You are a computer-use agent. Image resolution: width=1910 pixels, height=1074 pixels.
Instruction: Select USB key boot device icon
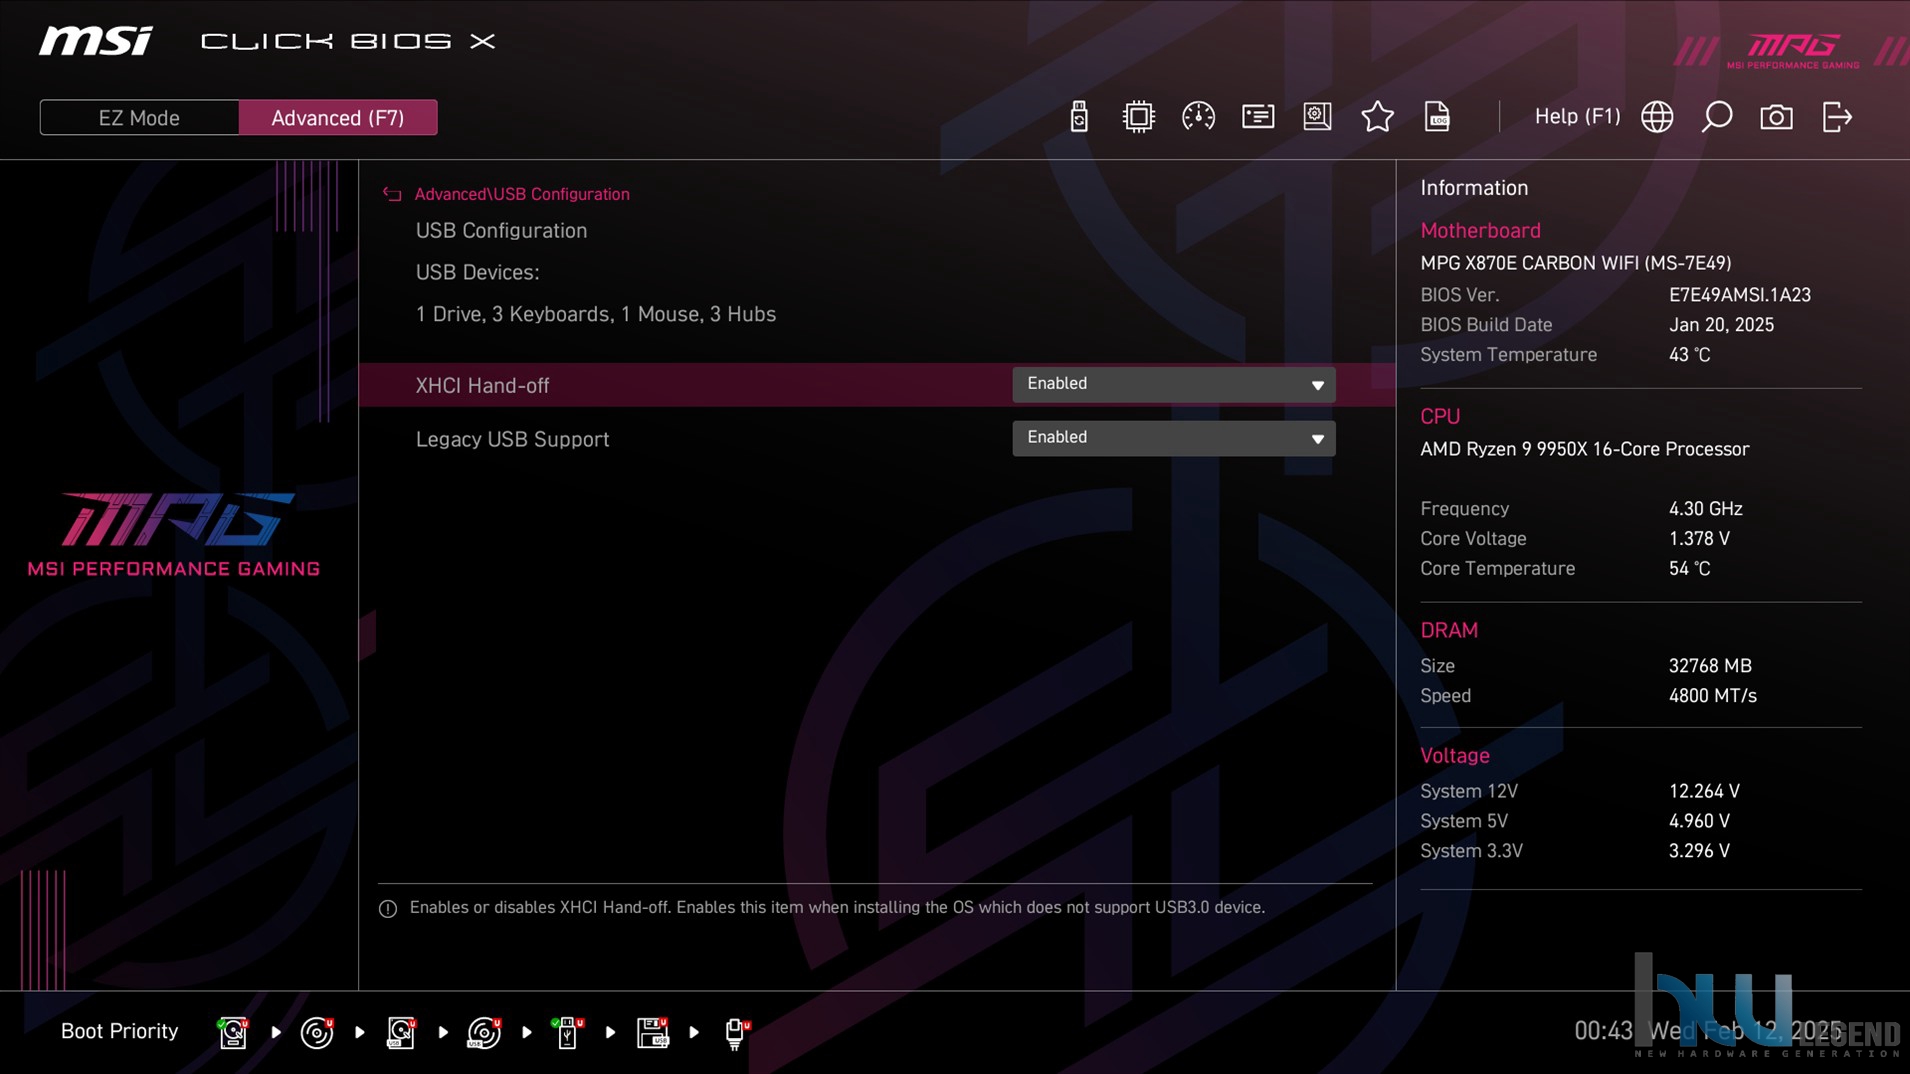tap(567, 1032)
